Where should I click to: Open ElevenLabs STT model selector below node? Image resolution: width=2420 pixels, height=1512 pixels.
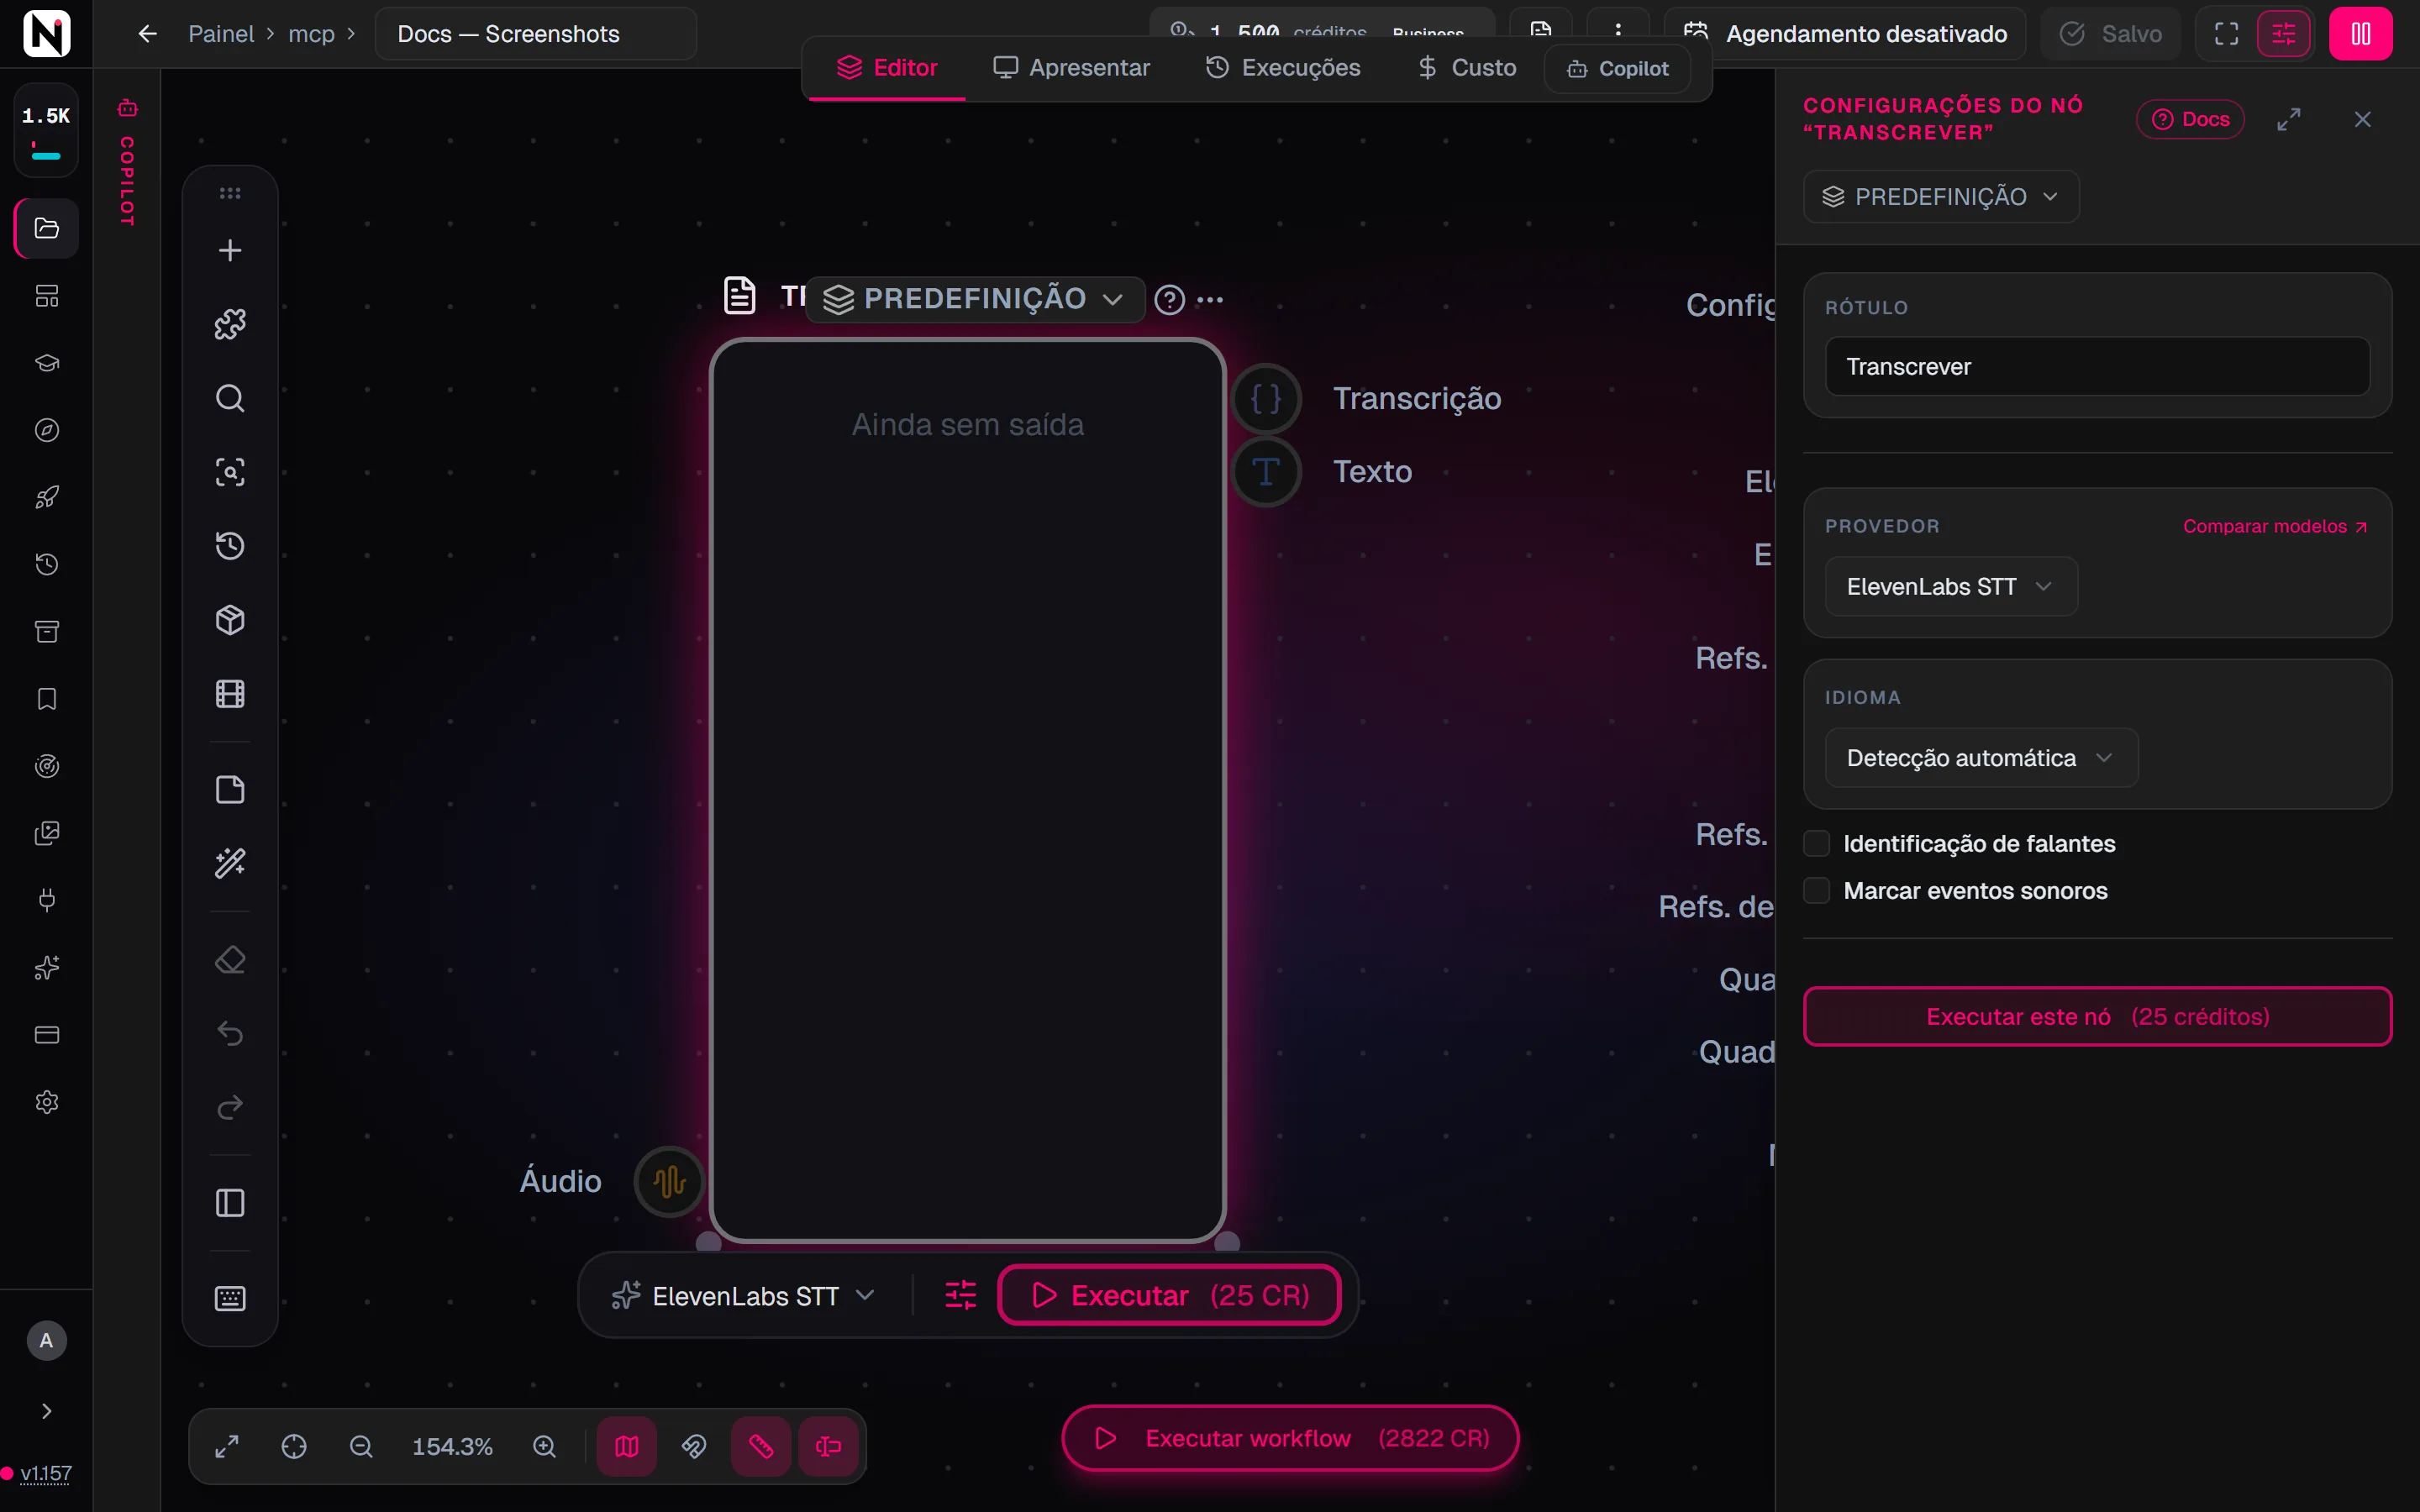(744, 1296)
